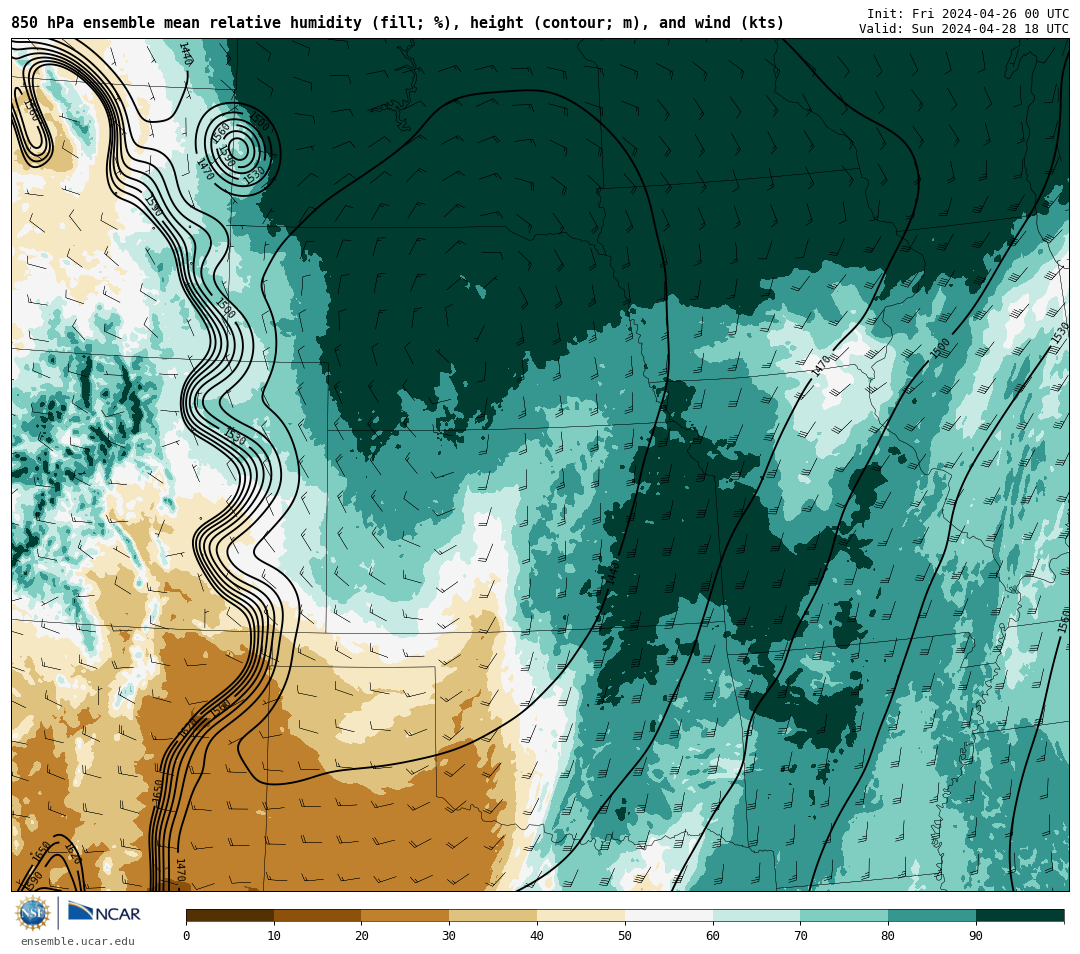Click the colorbar label 10
The height and width of the screenshot is (954, 1080).
274,935
